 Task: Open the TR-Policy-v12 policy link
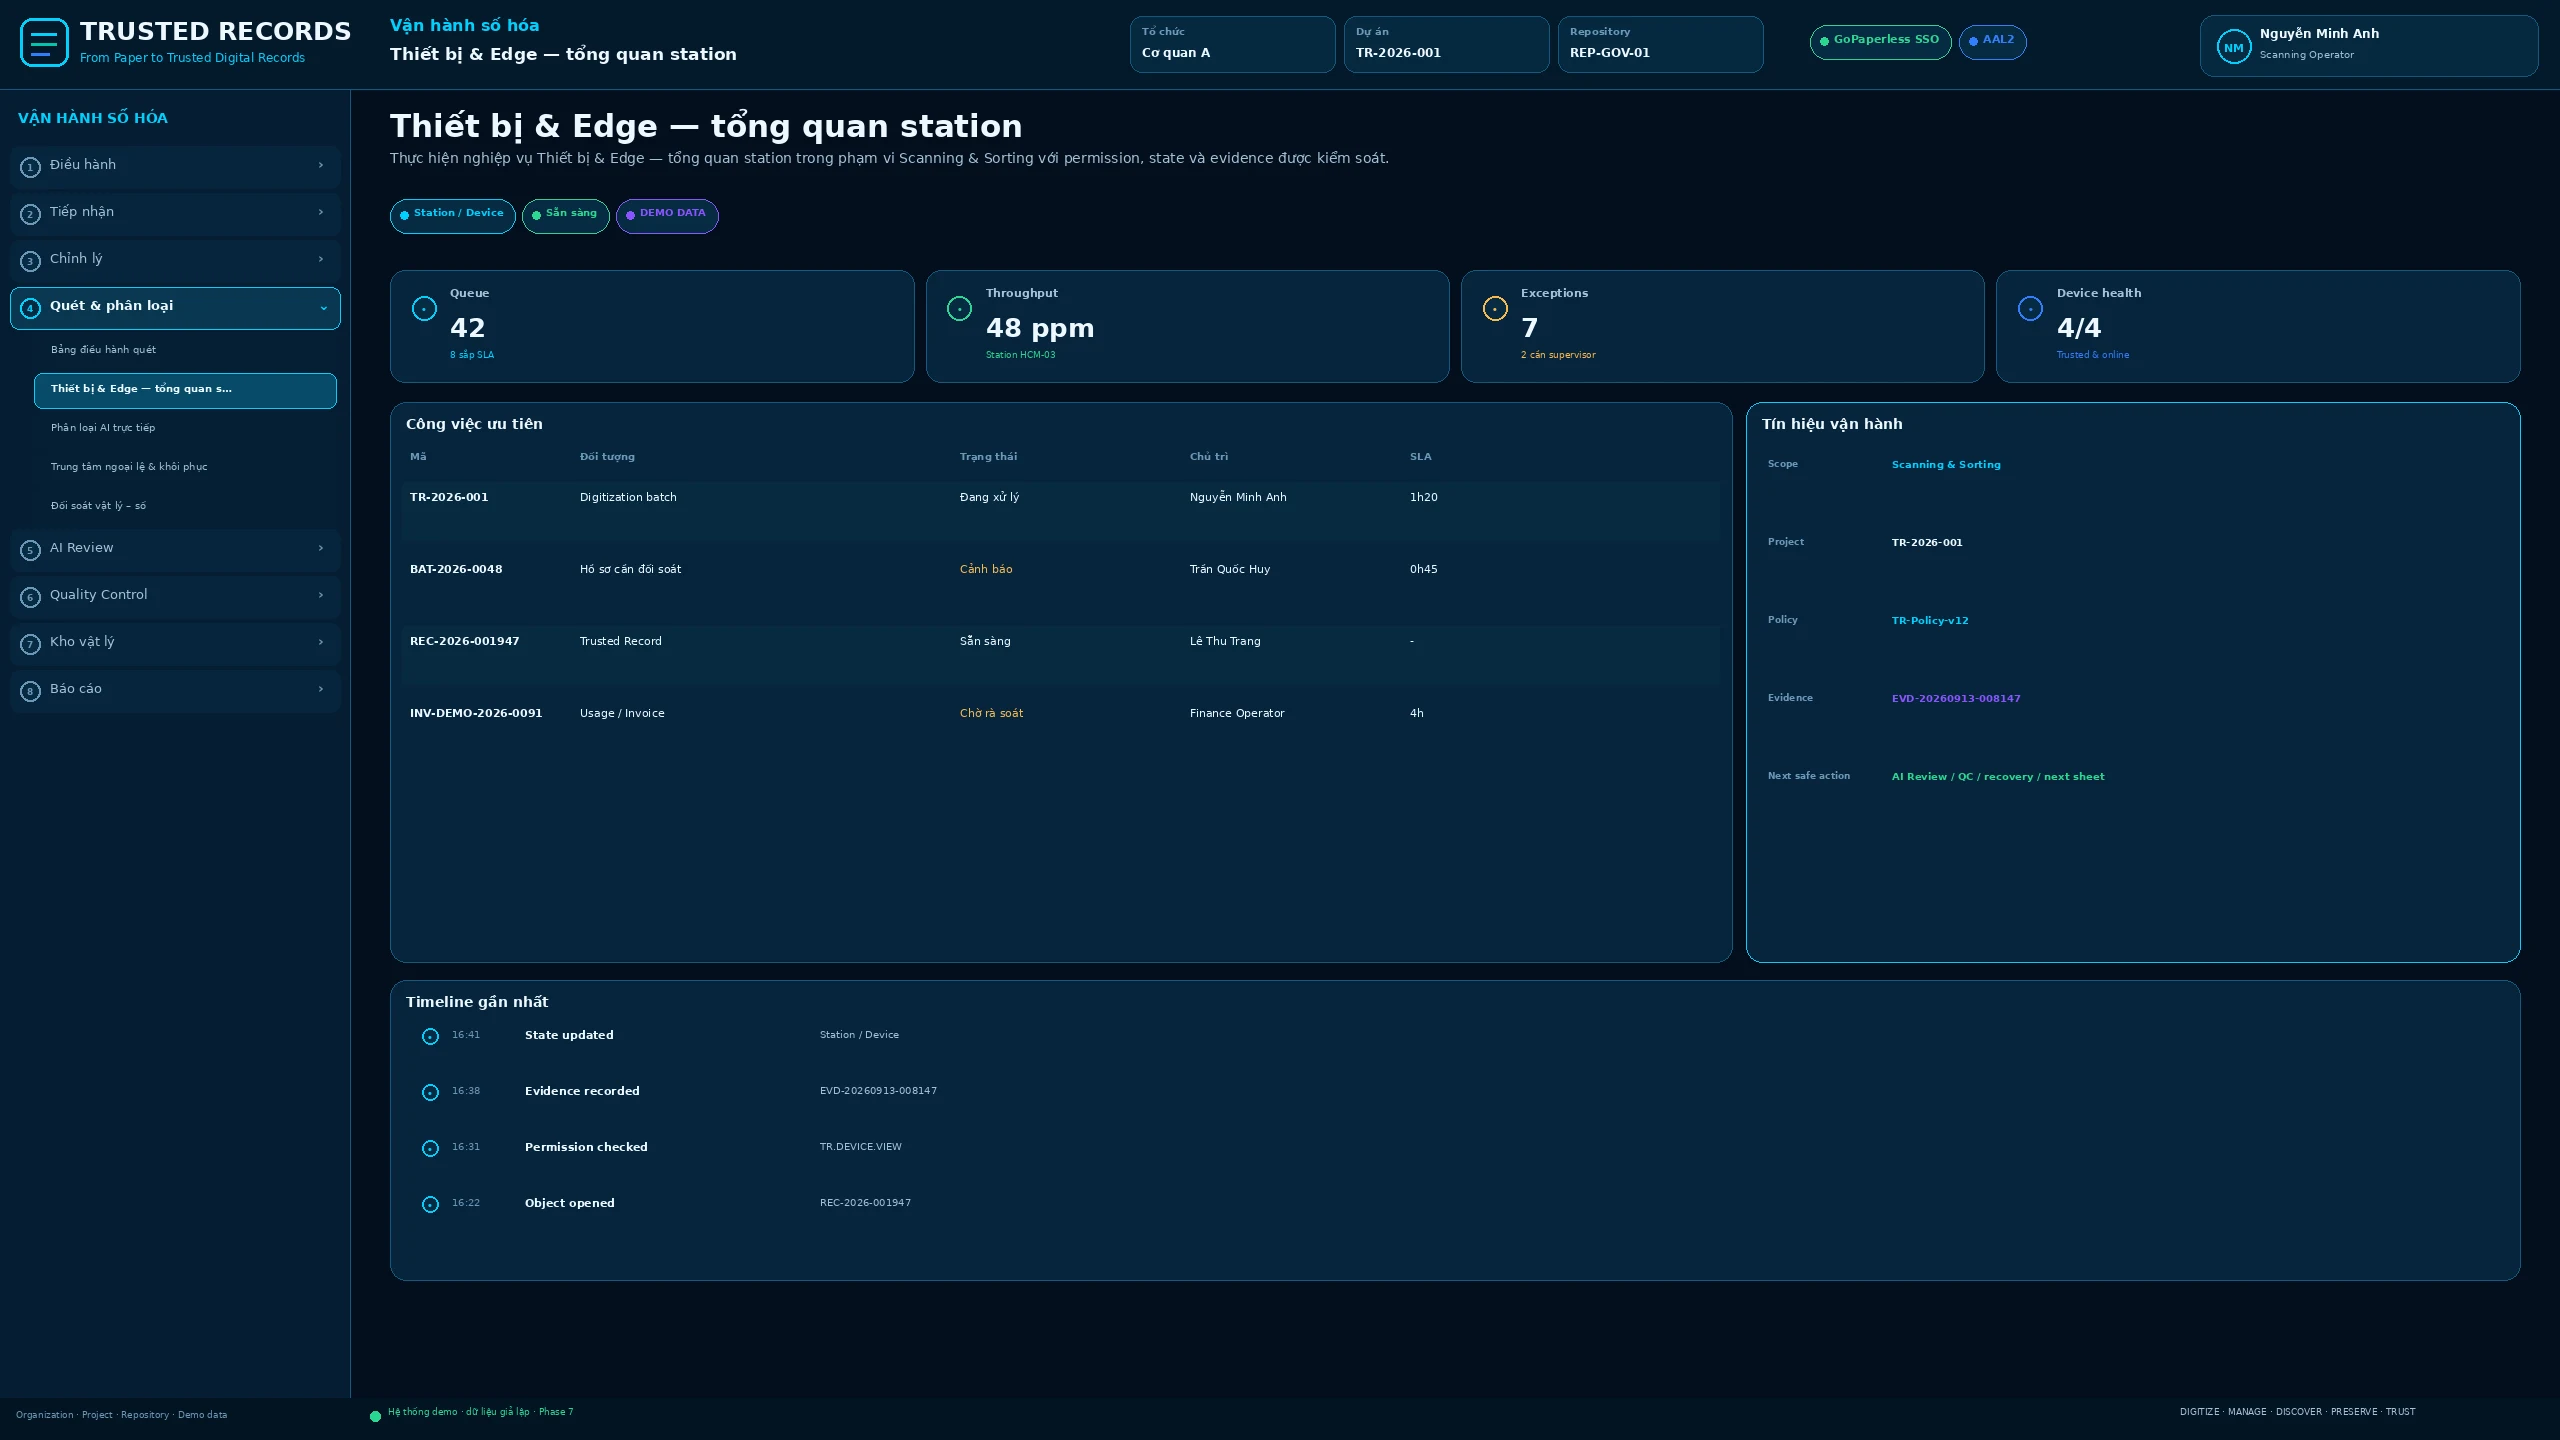click(x=1929, y=621)
